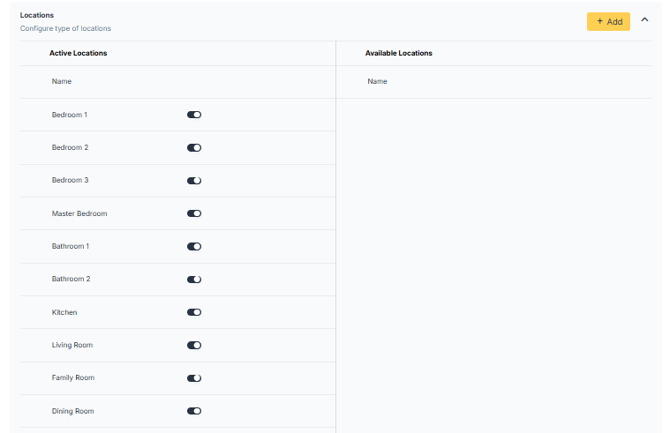670x433 pixels.
Task: Select the Active Locations heading
Action: pos(78,52)
